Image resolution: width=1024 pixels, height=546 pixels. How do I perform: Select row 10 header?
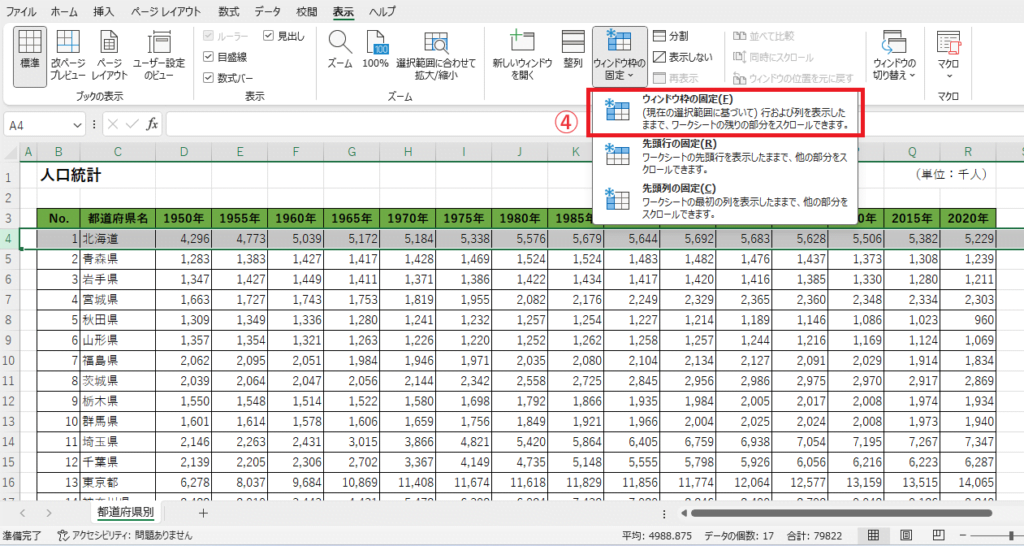point(9,360)
